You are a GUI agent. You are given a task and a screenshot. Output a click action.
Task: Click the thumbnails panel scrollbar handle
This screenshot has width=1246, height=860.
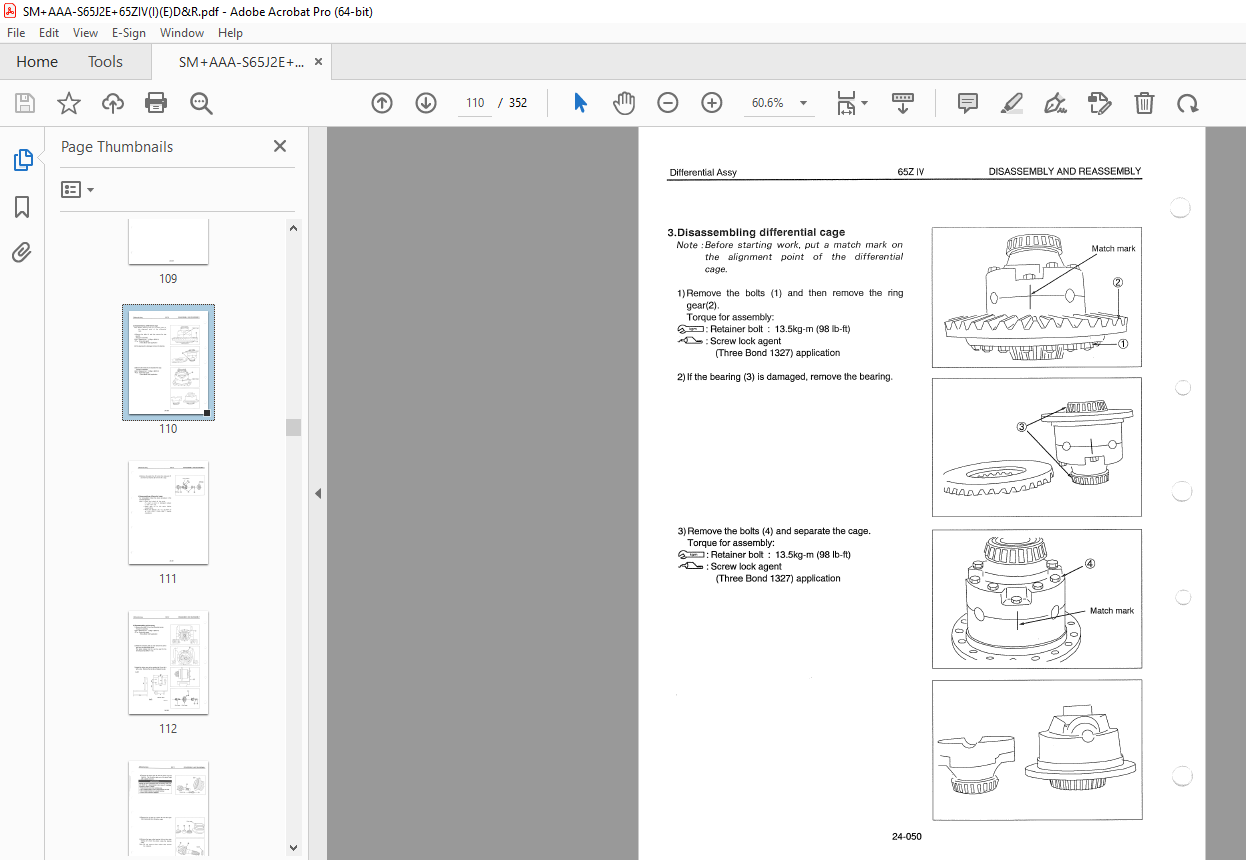(293, 427)
